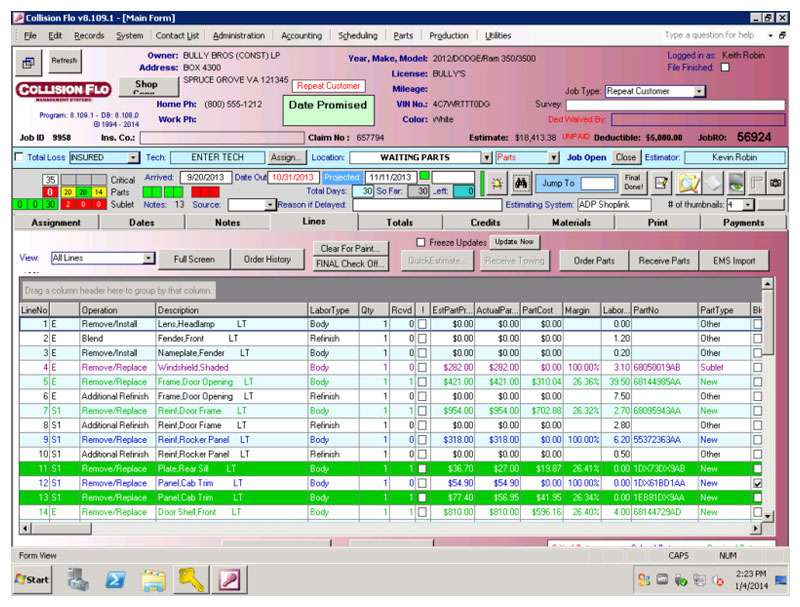Check the Bk checkbox for line 4
The image size is (800, 607).
pos(758,367)
